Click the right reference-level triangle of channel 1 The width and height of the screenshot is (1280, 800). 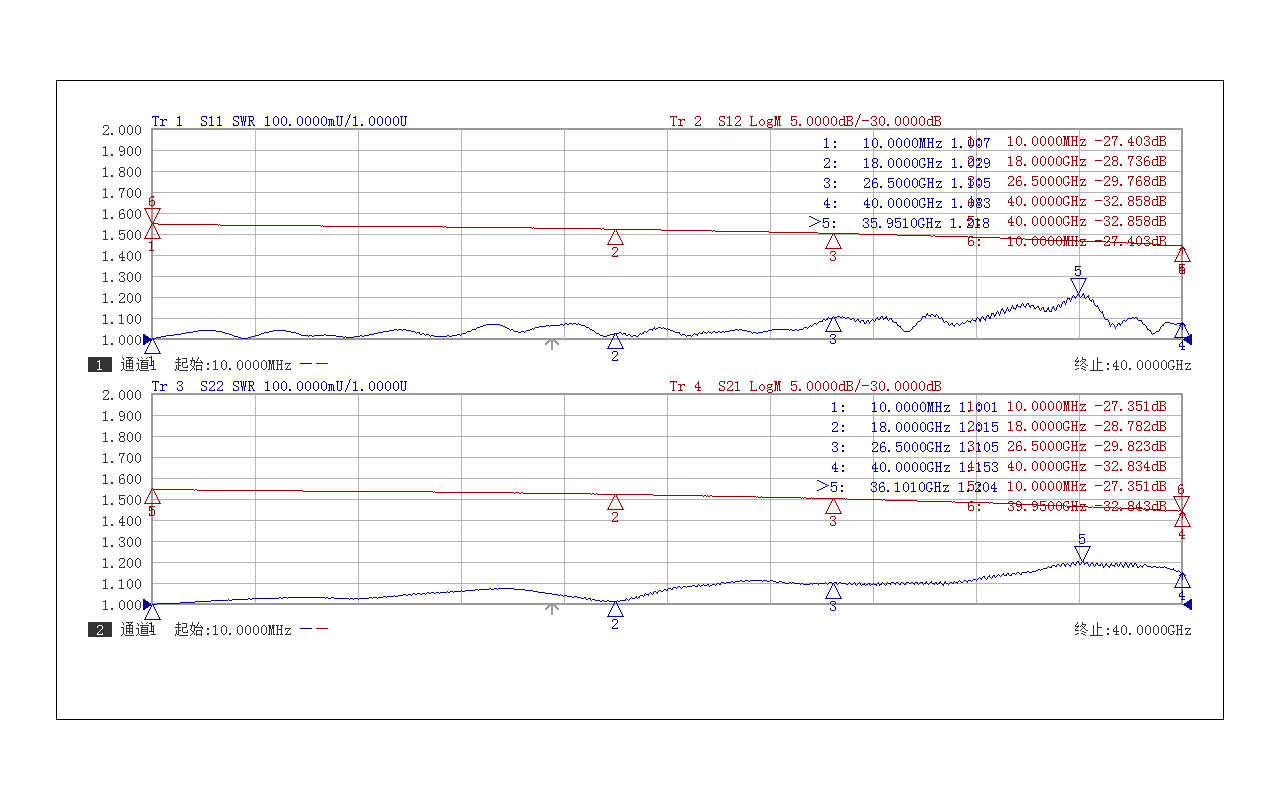pos(1188,339)
